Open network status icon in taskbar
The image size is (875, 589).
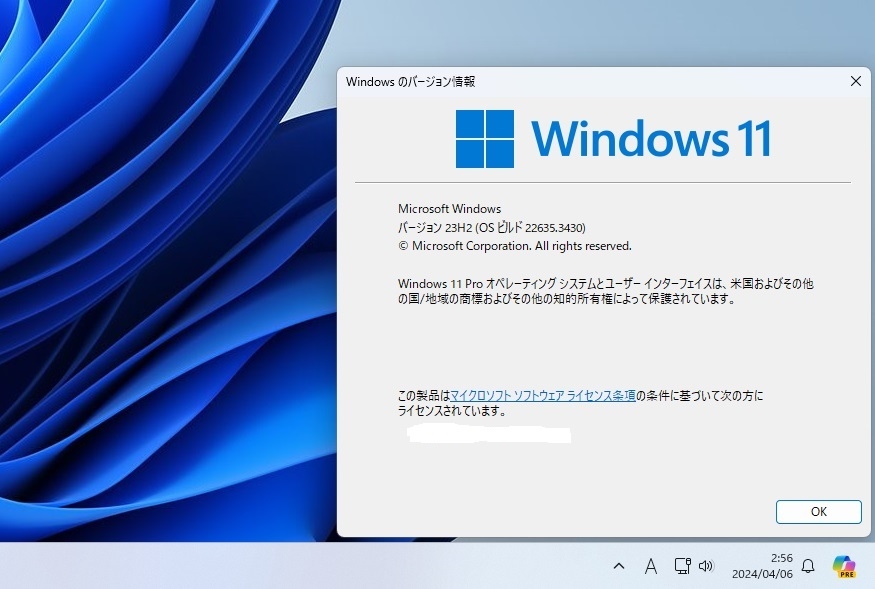(x=682, y=566)
